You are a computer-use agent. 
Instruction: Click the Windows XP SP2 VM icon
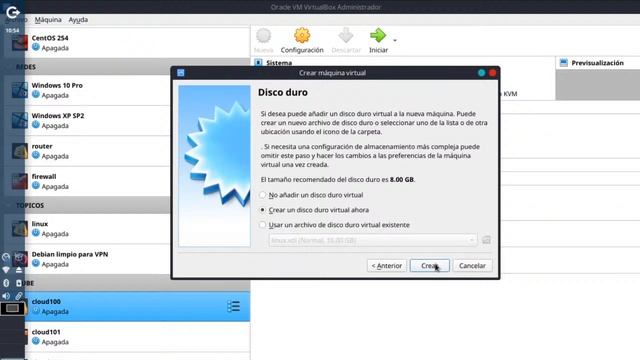(20, 120)
